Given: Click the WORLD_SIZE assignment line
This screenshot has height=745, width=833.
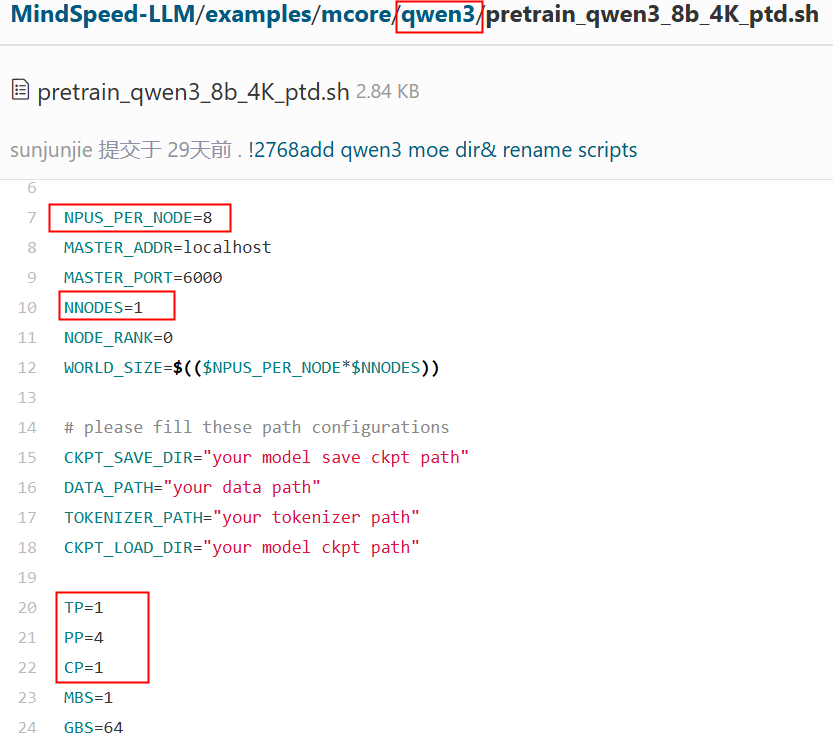Looking at the screenshot, I should point(252,368).
